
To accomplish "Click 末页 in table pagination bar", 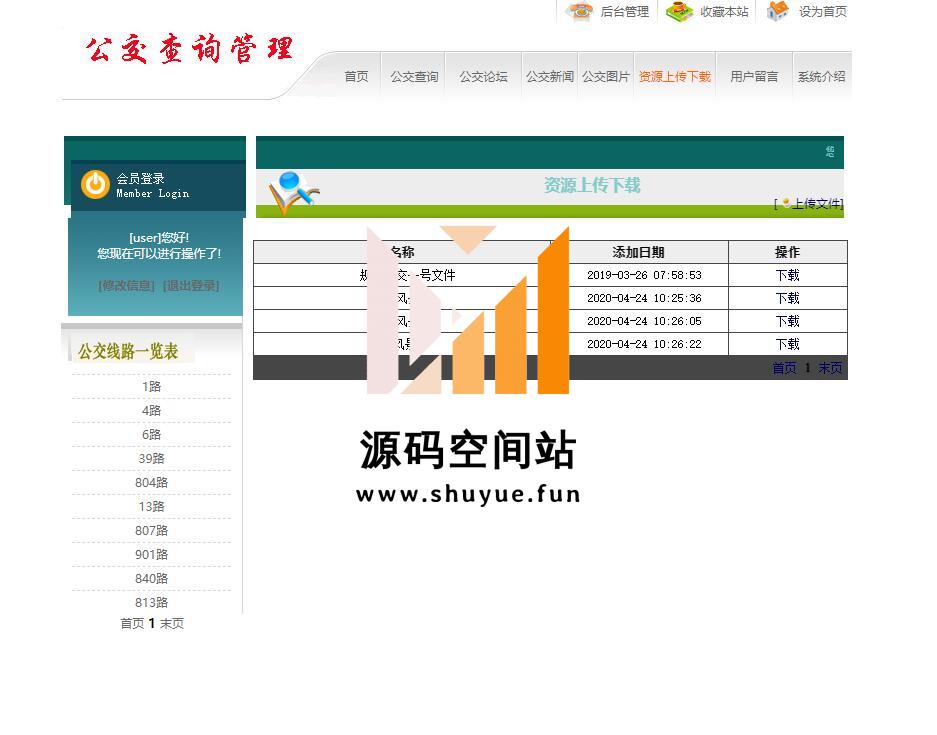I will pyautogui.click(x=830, y=368).
